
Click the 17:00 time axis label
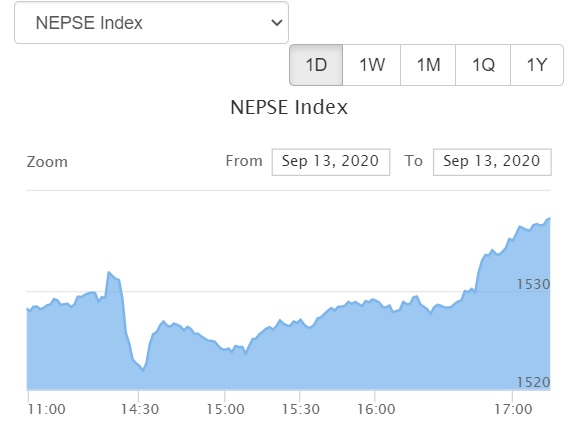[513, 409]
